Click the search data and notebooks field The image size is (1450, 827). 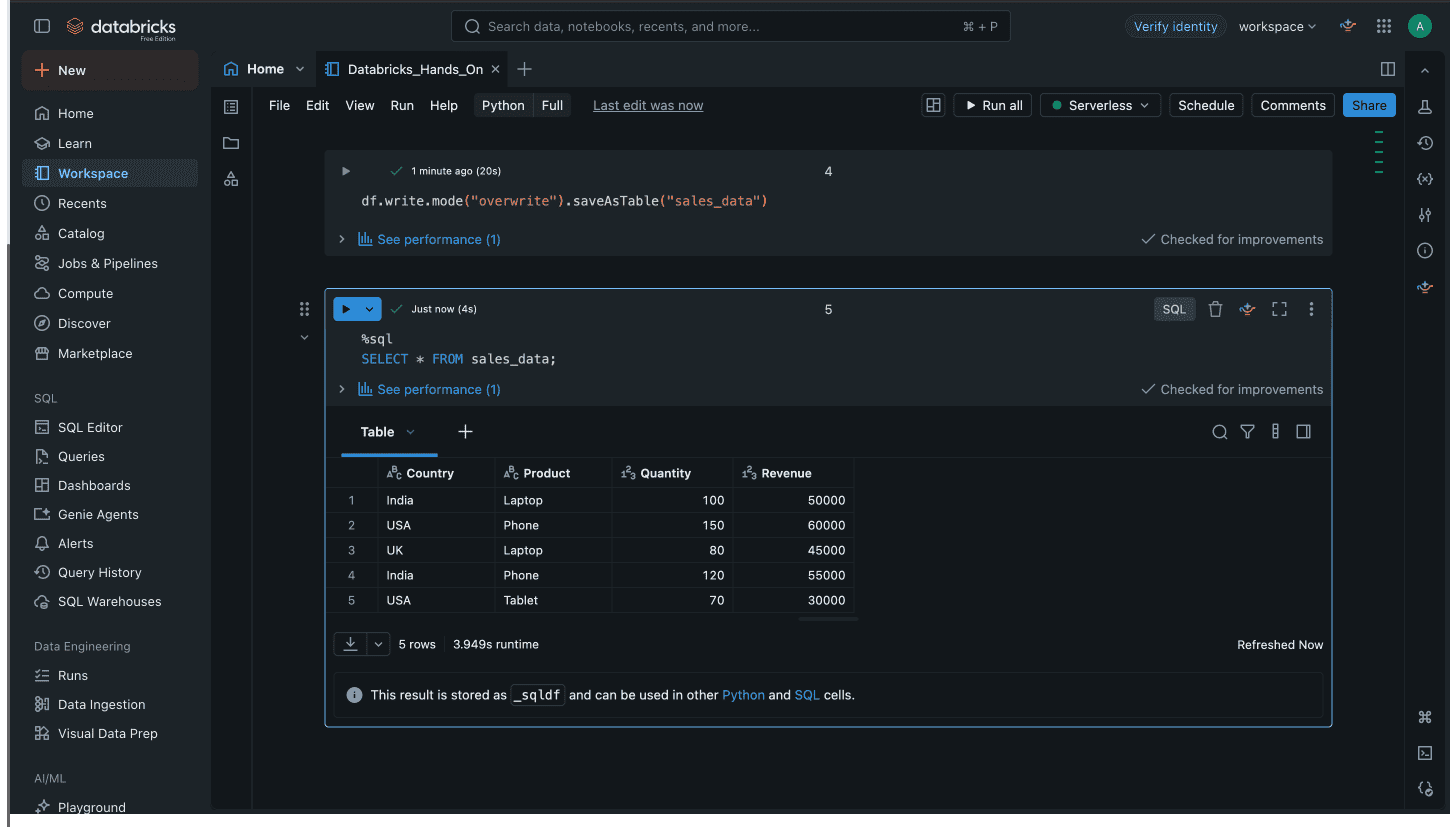tap(731, 27)
